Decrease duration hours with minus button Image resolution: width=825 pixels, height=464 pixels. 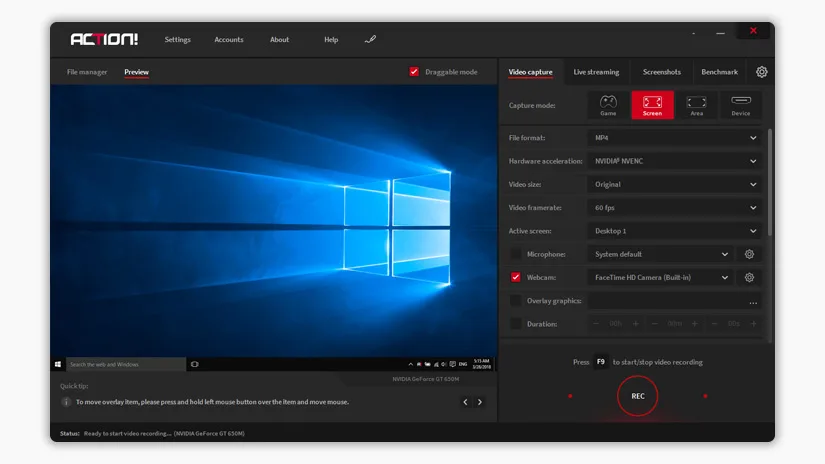(x=596, y=324)
